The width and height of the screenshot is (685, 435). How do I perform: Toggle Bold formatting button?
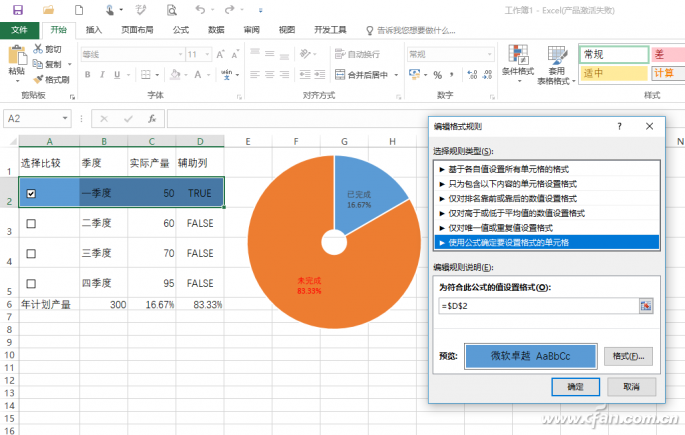pos(88,75)
